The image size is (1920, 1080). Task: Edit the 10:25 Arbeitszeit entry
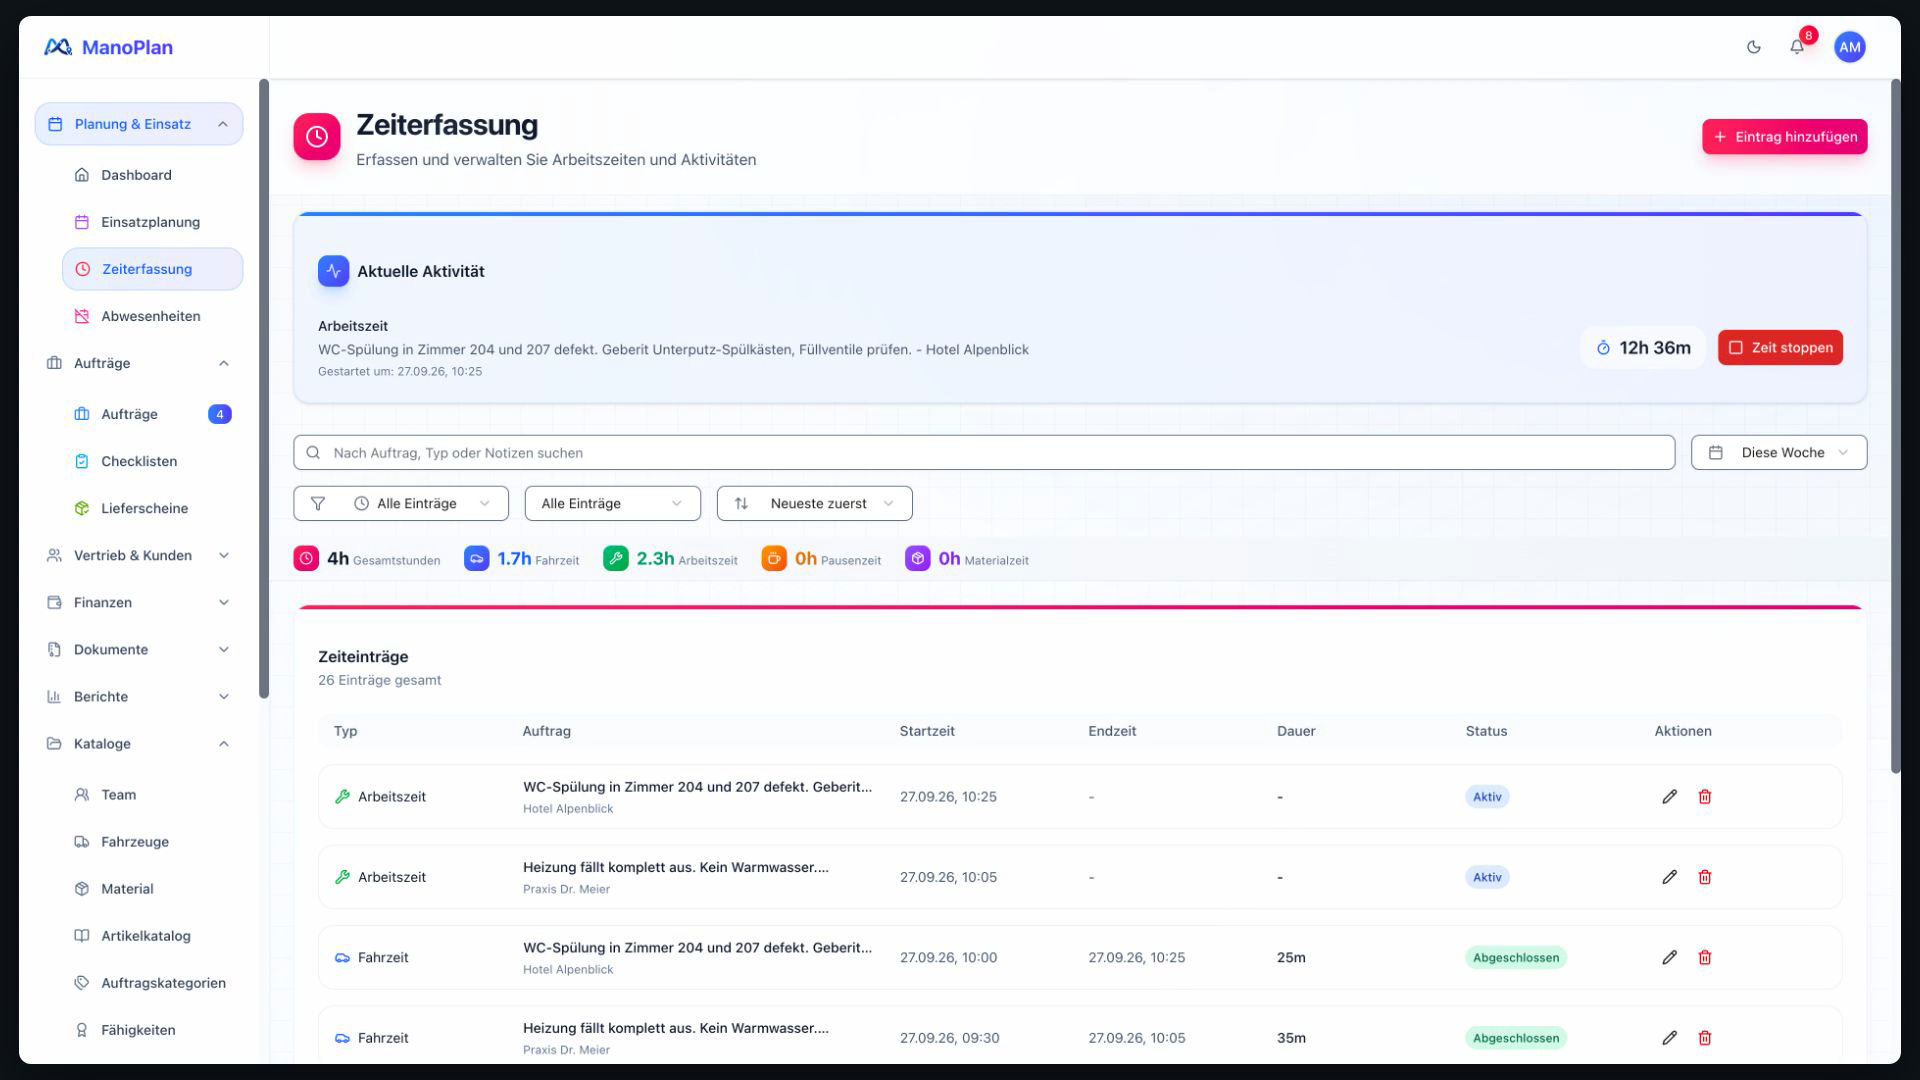[x=1669, y=797]
